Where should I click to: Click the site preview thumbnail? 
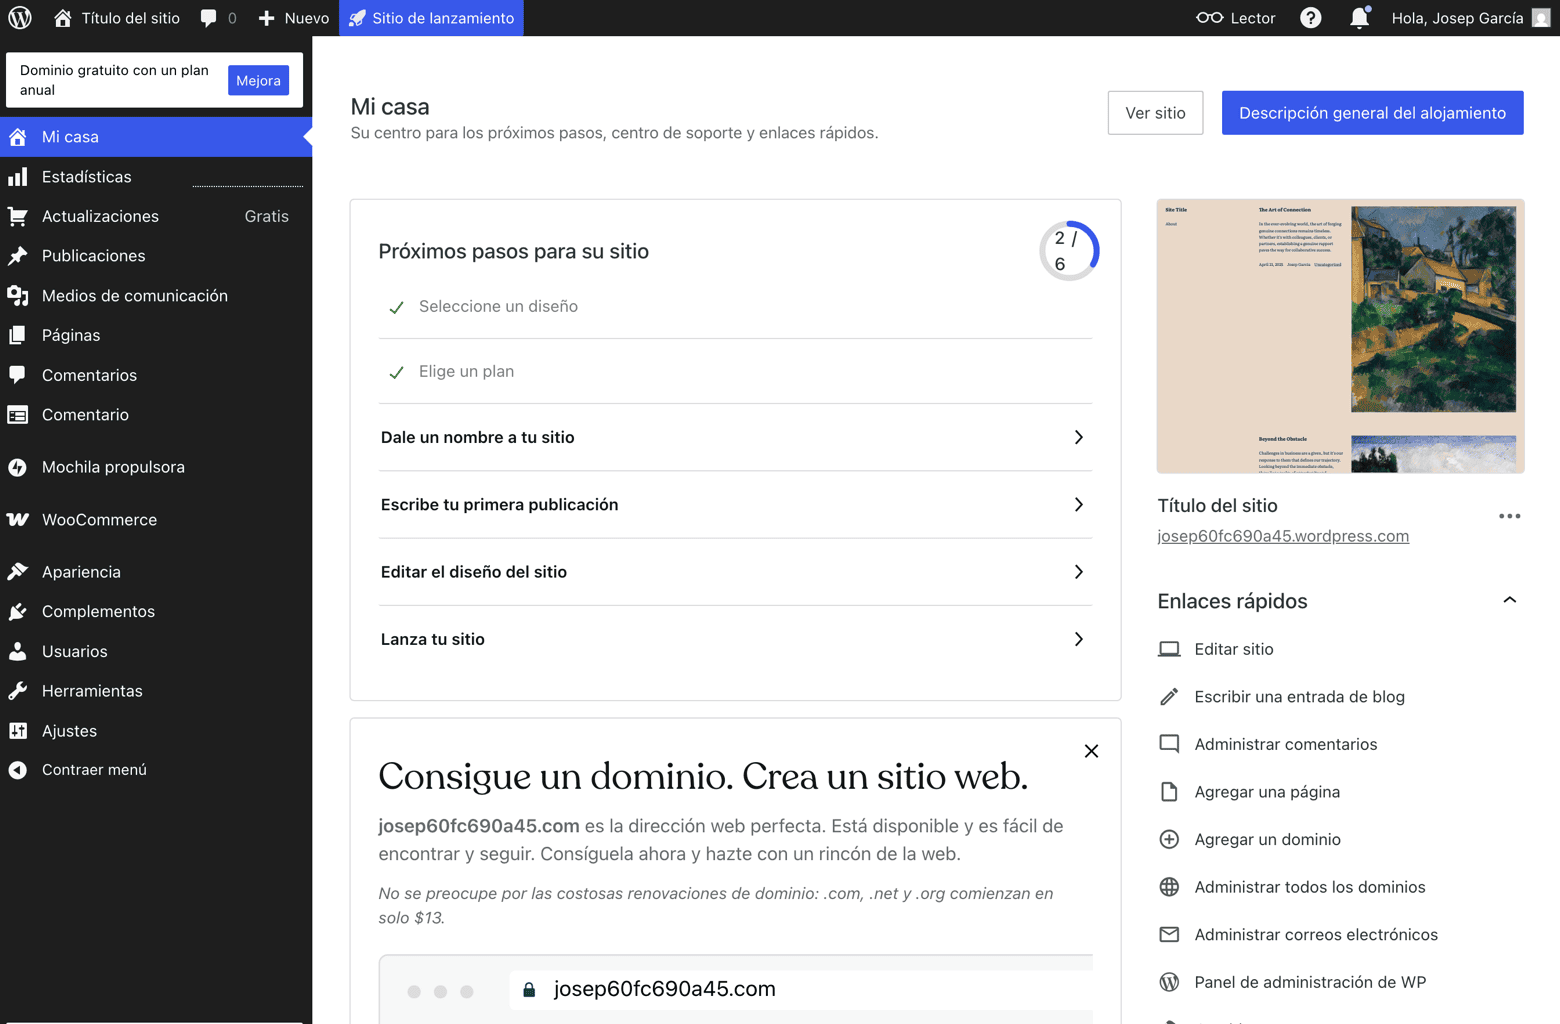(1340, 336)
